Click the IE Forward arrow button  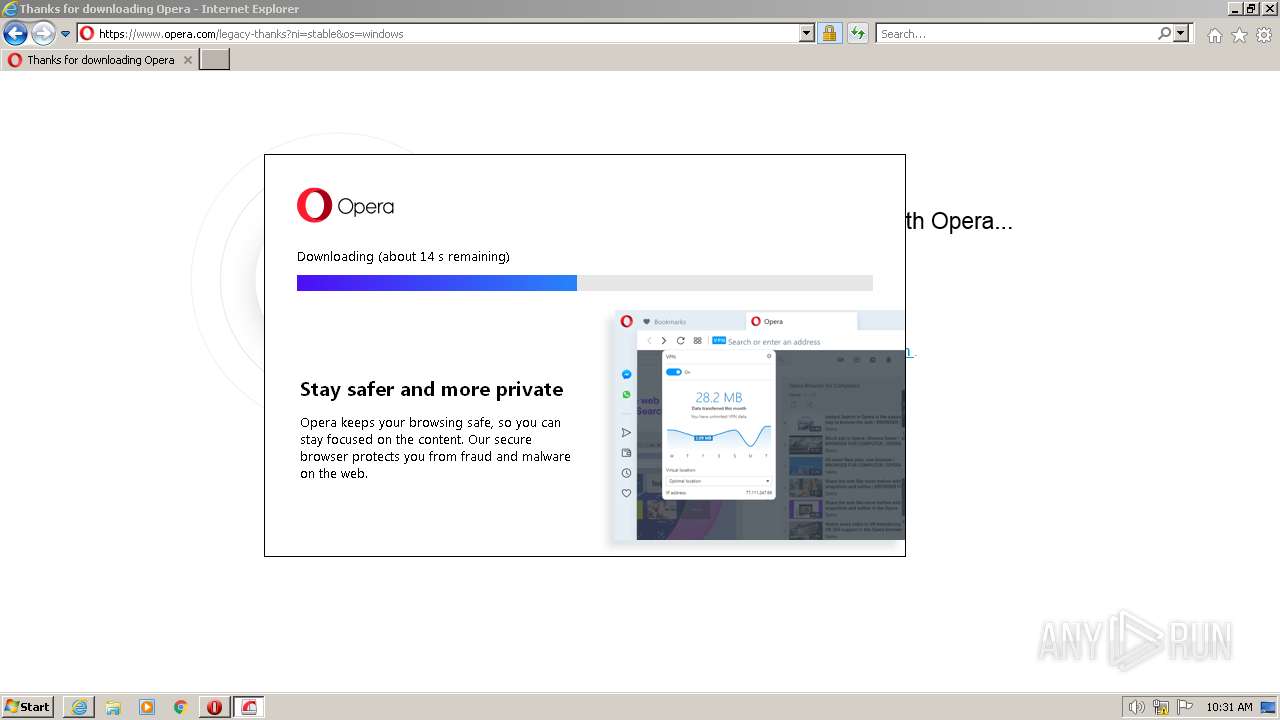tap(43, 34)
